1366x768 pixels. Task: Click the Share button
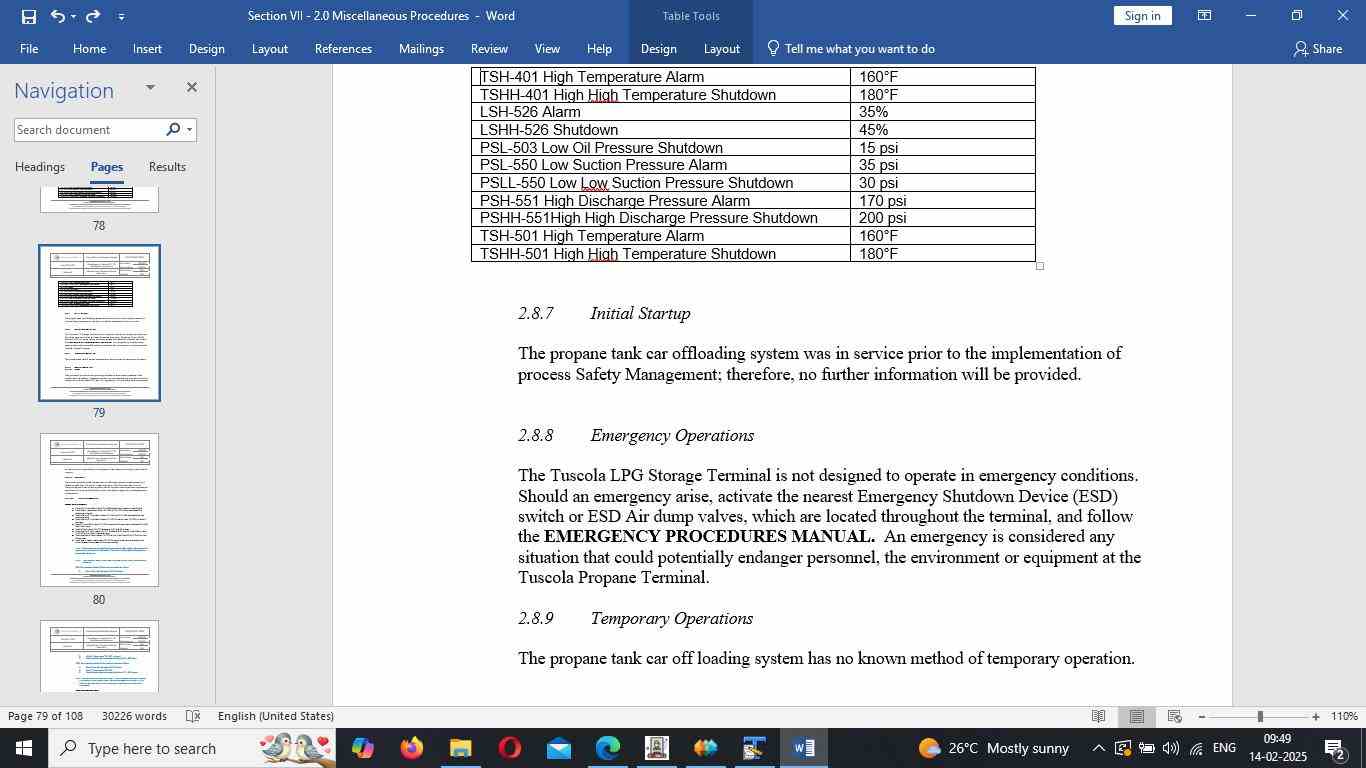coord(1317,48)
